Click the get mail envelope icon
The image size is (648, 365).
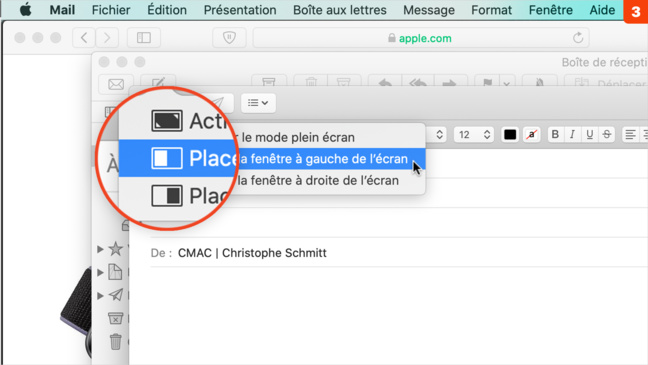click(x=116, y=84)
